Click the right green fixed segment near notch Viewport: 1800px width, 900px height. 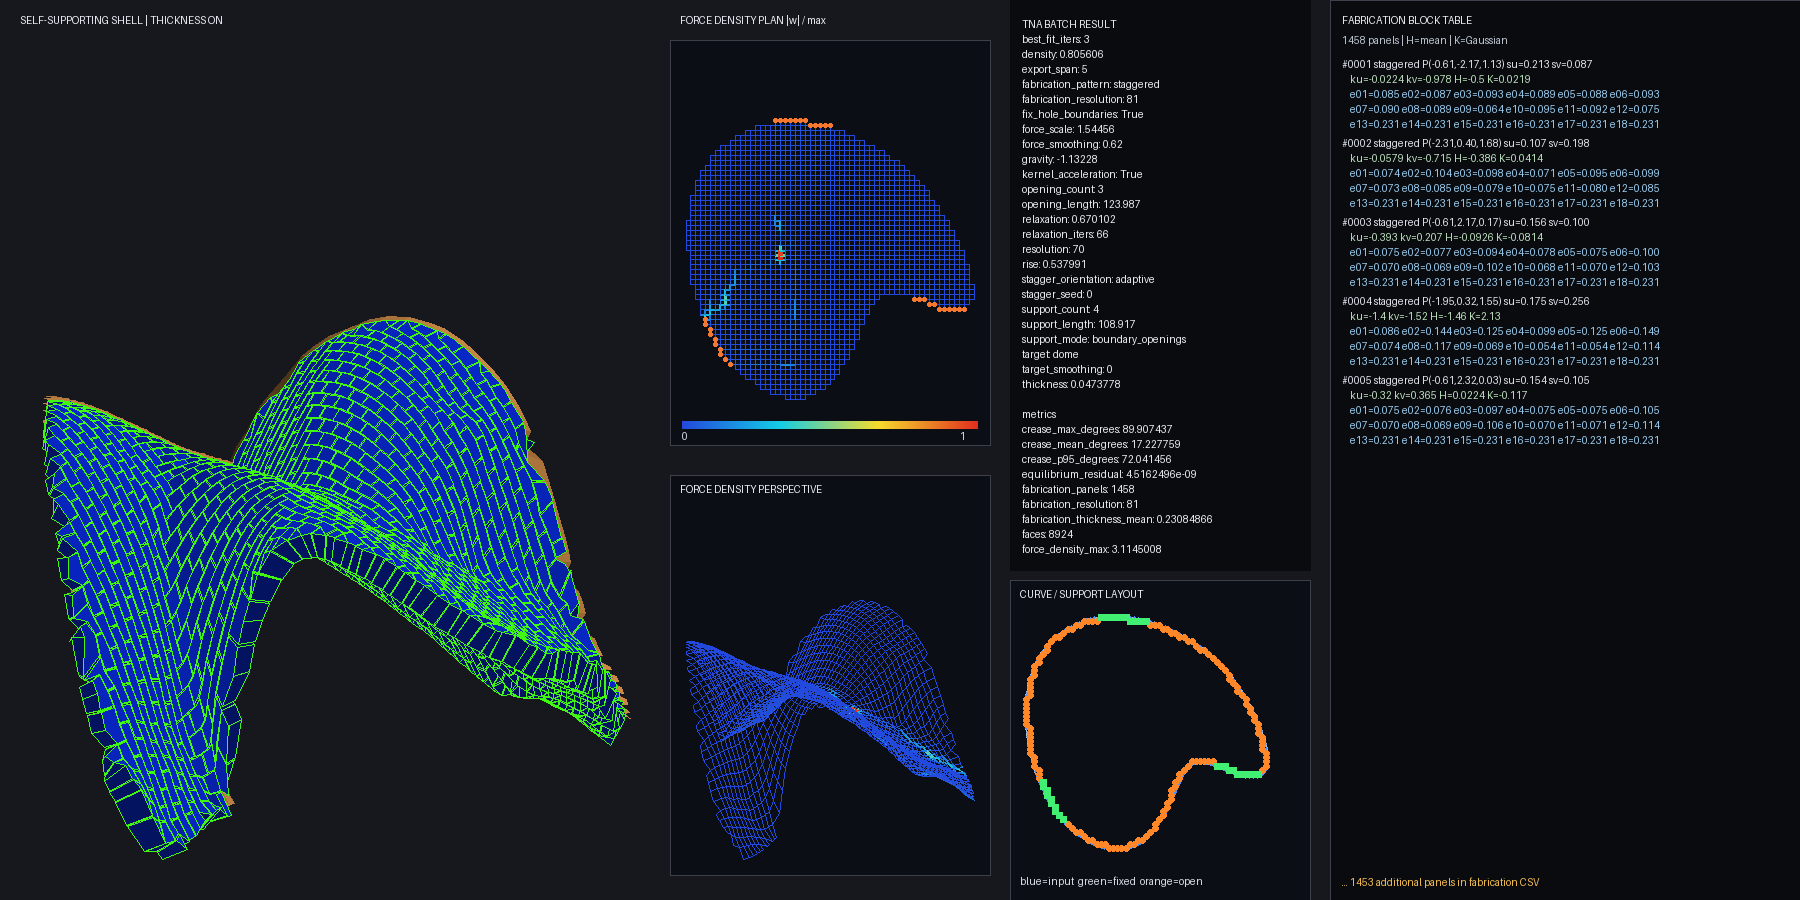tap(1238, 770)
